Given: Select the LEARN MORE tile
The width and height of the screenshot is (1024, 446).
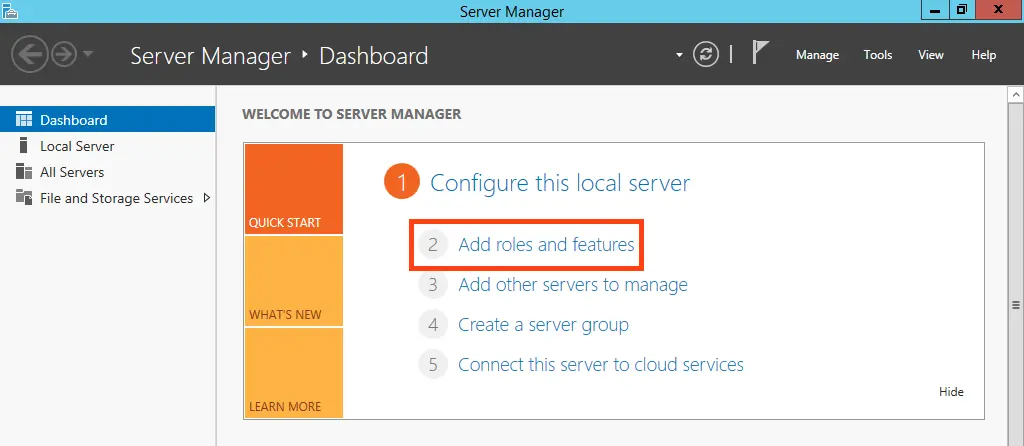Looking at the screenshot, I should pyautogui.click(x=293, y=373).
